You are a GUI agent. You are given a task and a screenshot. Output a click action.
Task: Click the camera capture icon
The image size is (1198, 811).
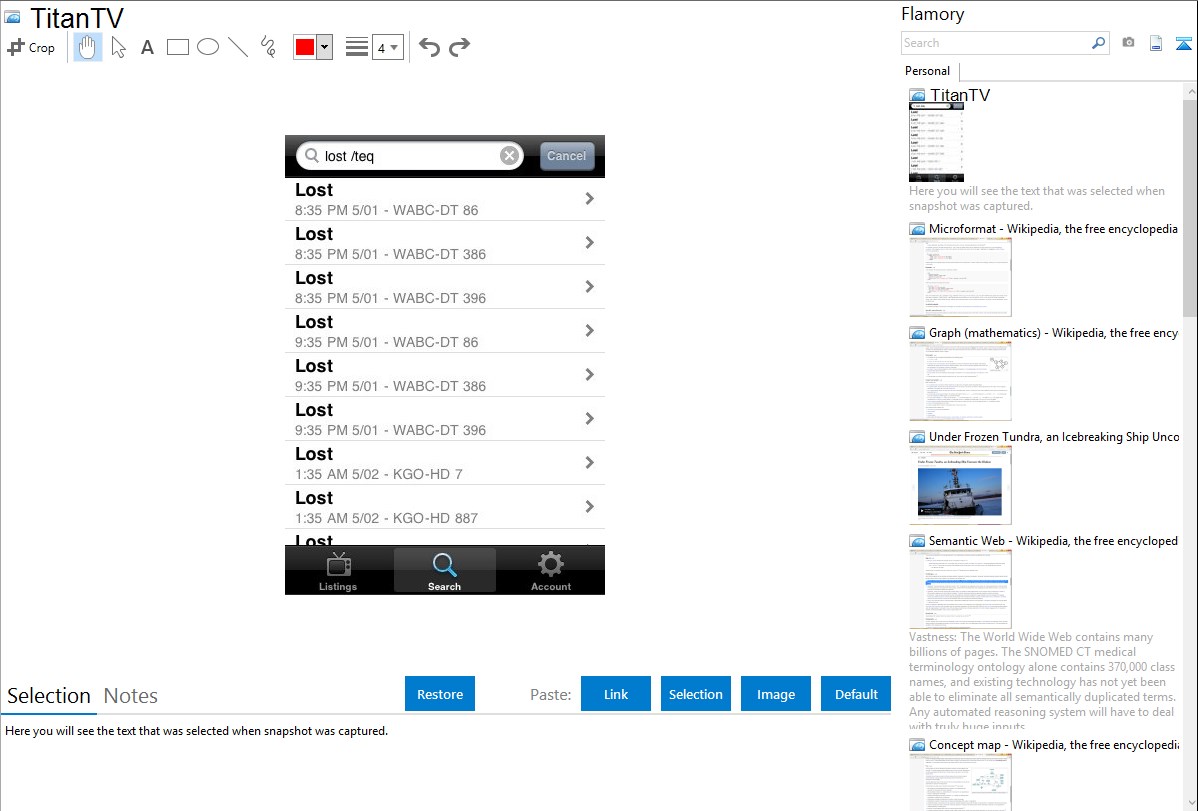point(1128,43)
